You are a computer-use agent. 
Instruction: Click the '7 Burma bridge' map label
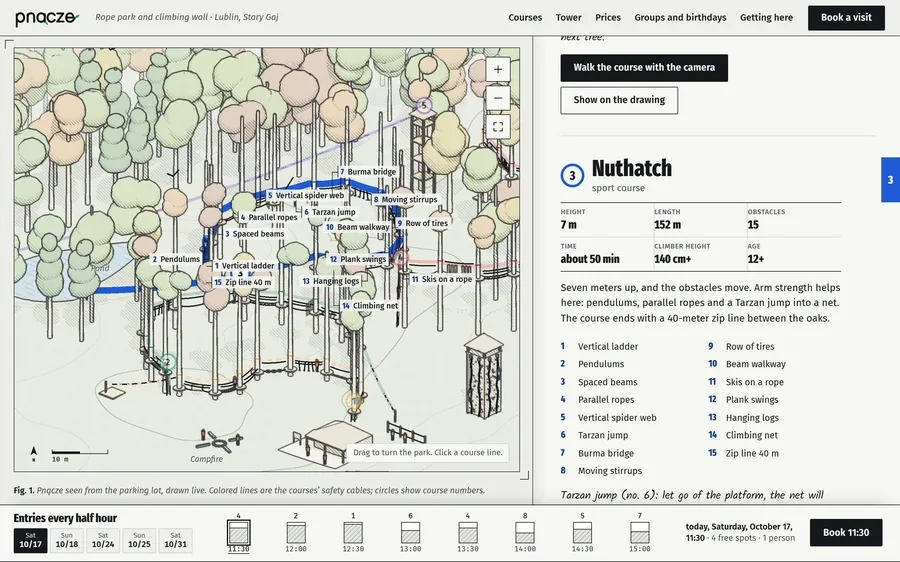[368, 172]
